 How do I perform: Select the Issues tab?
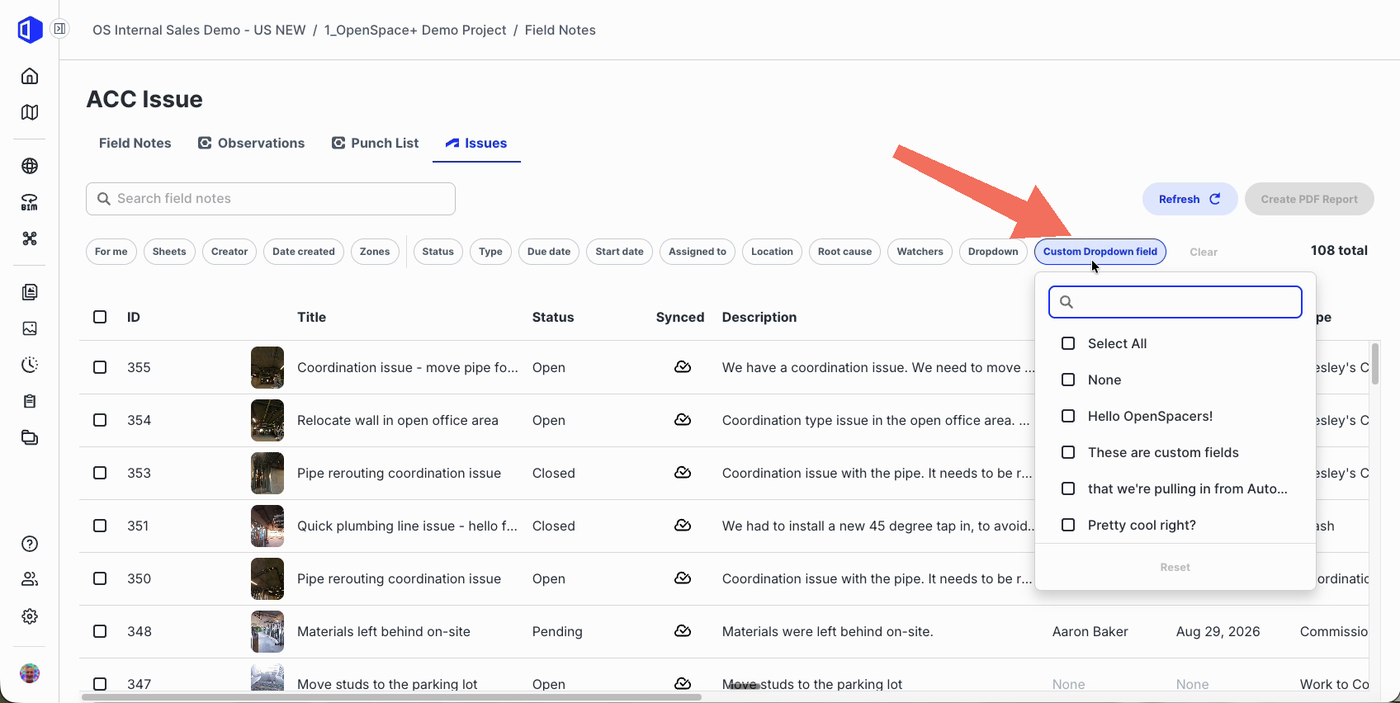[x=476, y=143]
